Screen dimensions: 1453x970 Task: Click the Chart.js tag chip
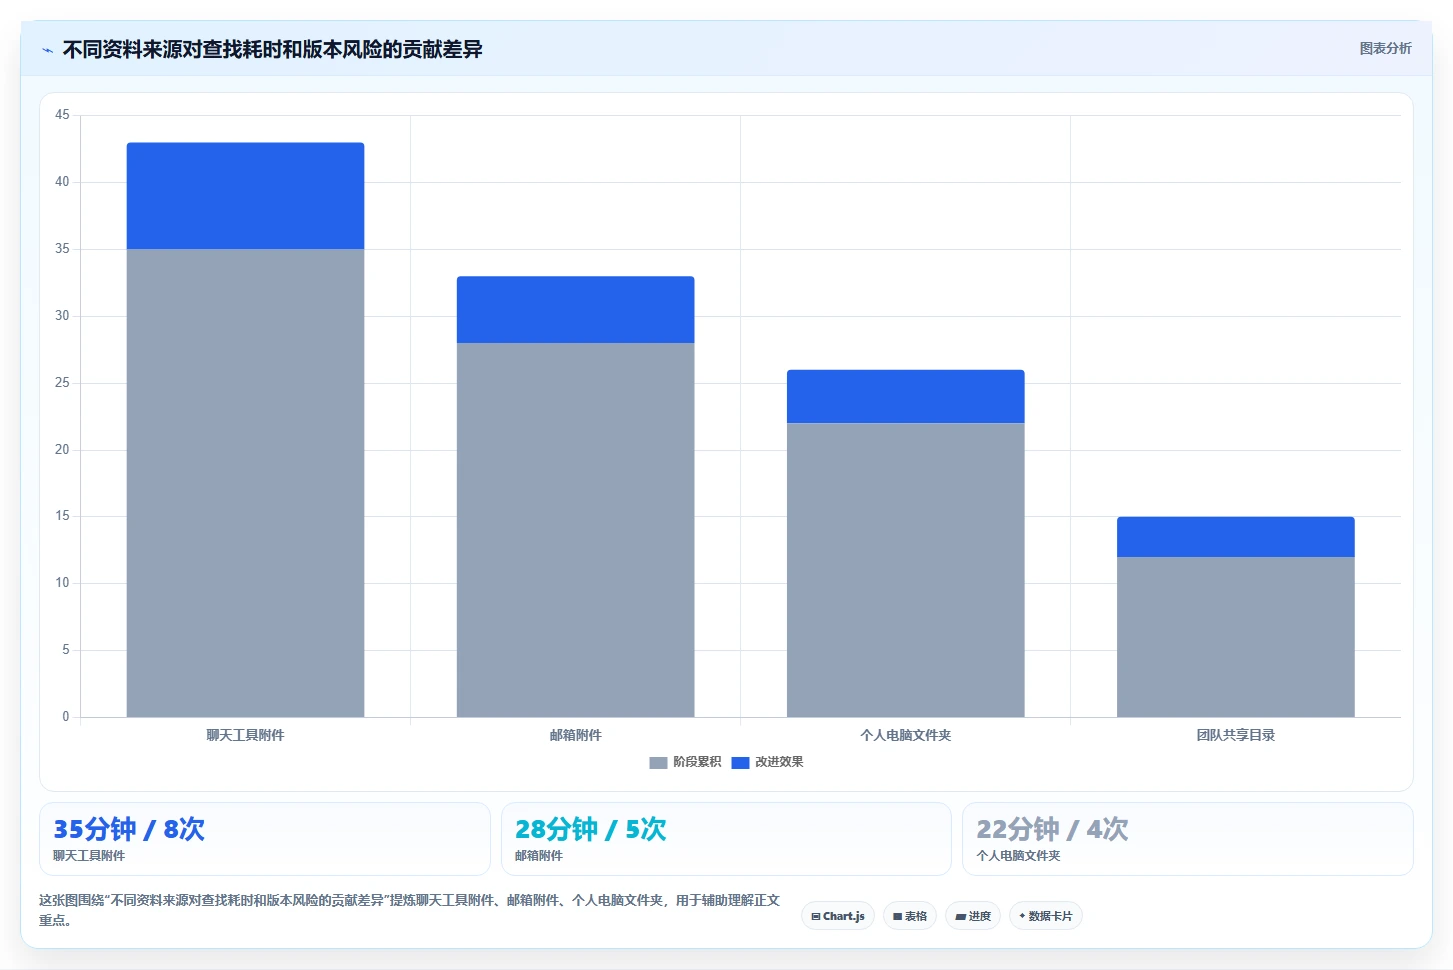point(838,916)
